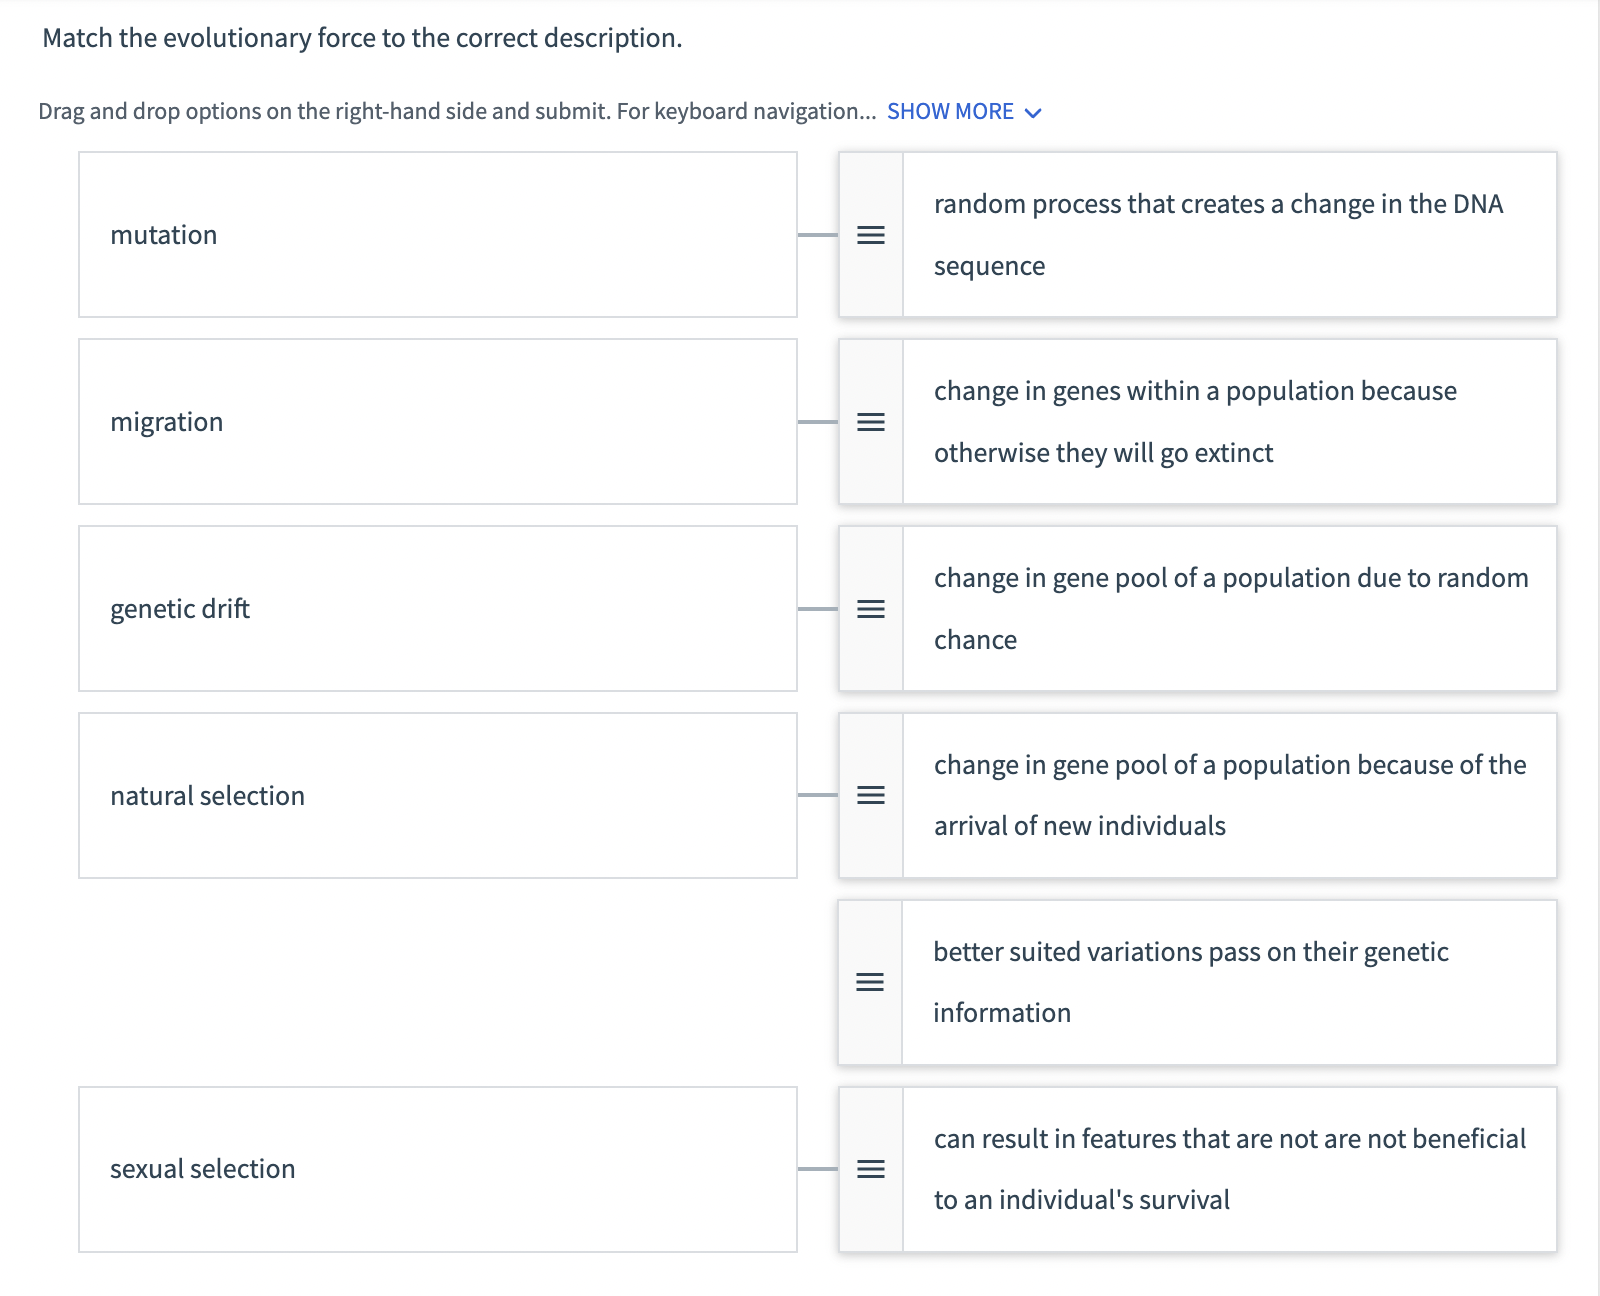Click 'gene pool due to random chance' card
This screenshot has width=1600, height=1296.
pyautogui.click(x=1228, y=609)
